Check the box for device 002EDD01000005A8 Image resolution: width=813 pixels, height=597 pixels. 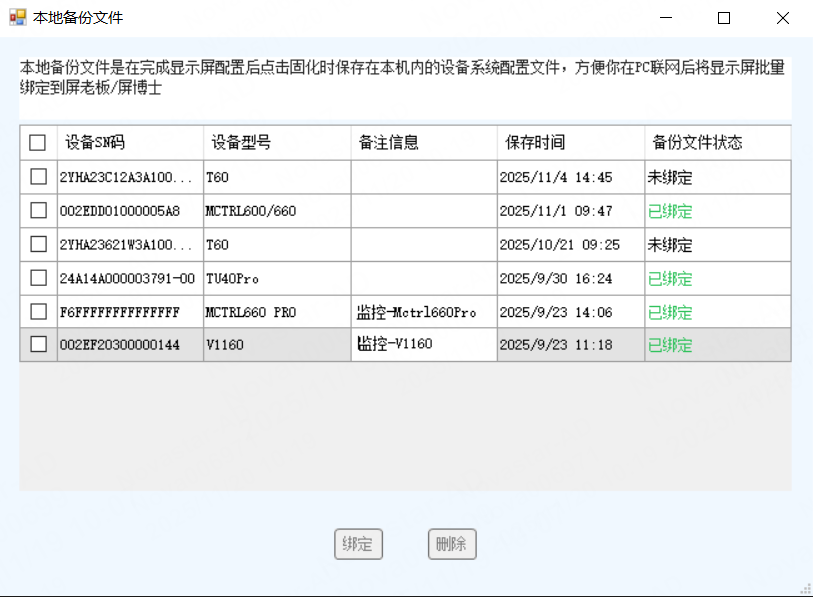(38, 211)
